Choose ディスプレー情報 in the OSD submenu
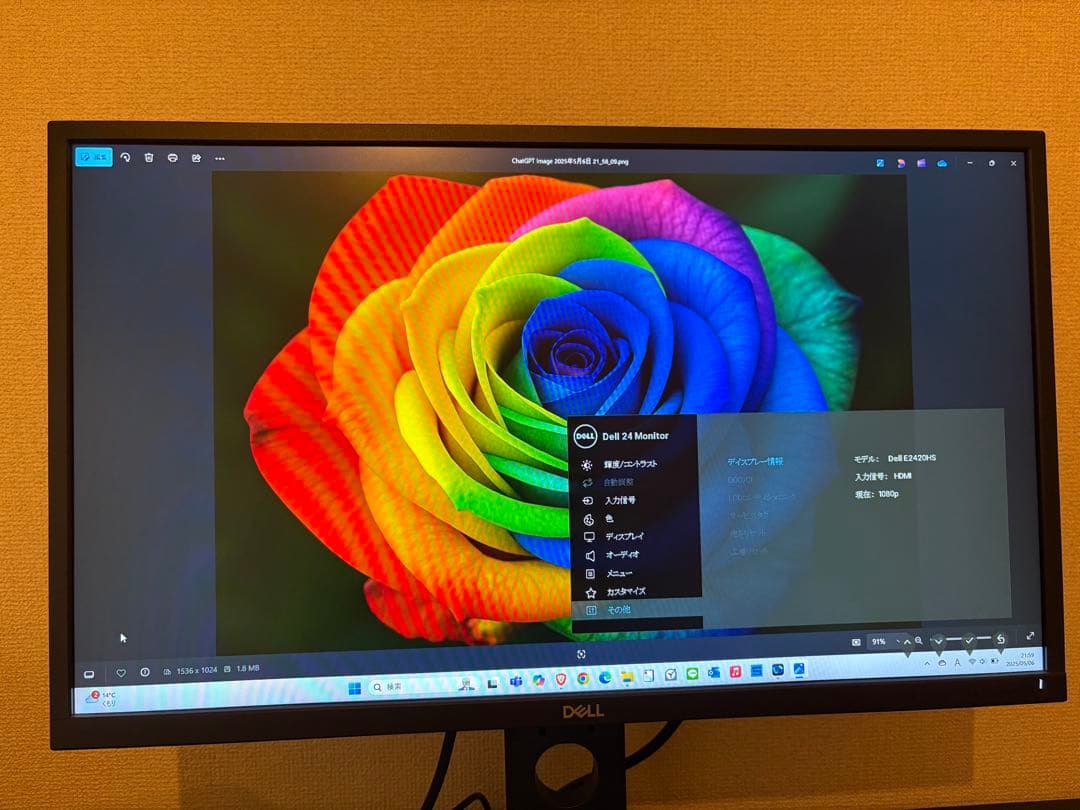The image size is (1080, 810). (x=755, y=462)
